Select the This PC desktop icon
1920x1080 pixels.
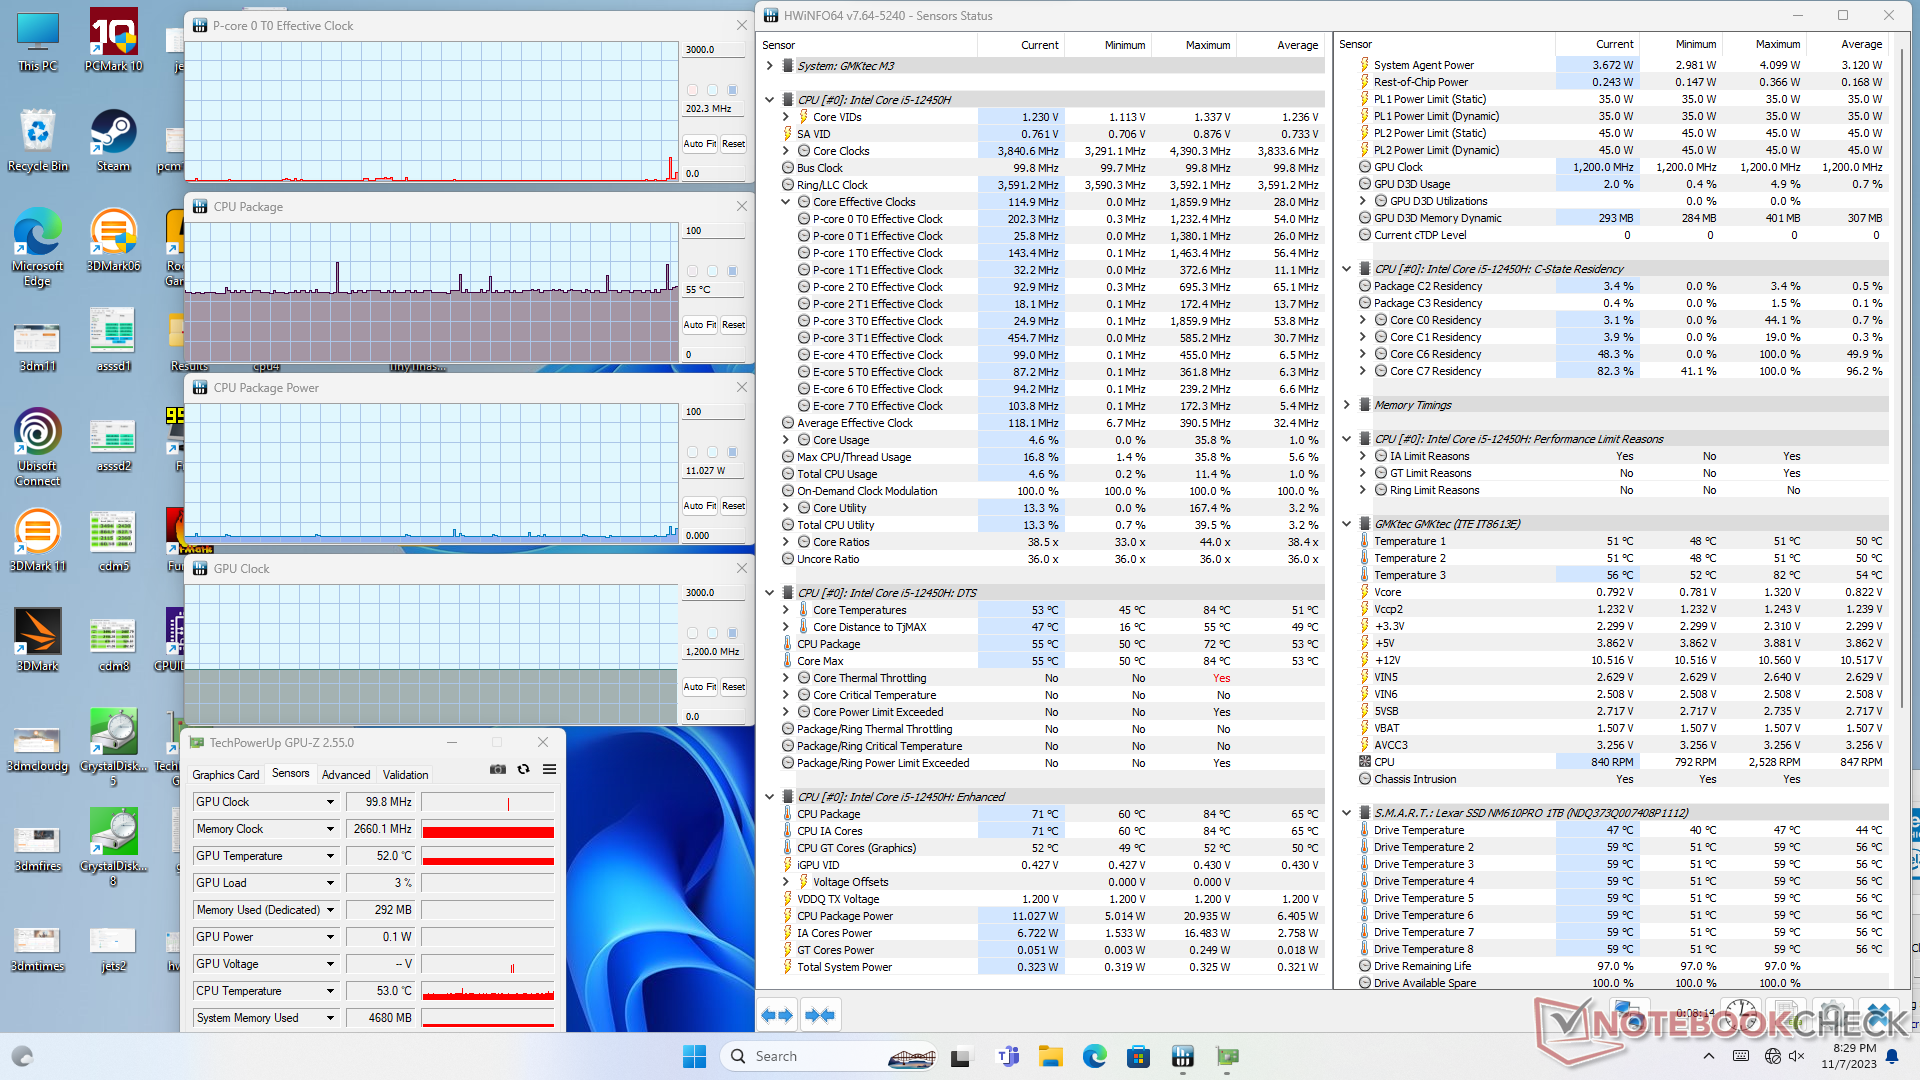(38, 41)
